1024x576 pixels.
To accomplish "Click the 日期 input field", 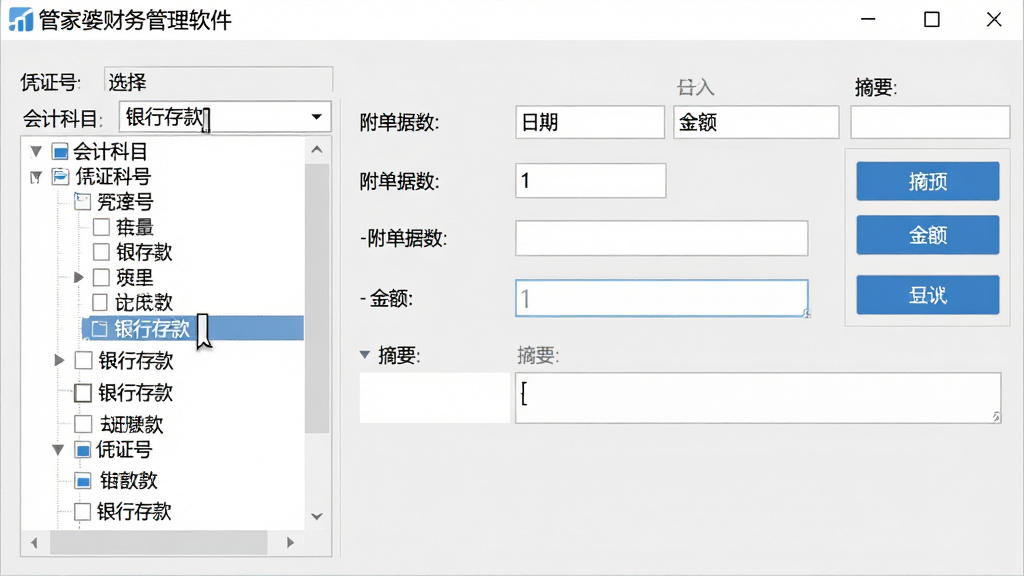I will click(590, 122).
